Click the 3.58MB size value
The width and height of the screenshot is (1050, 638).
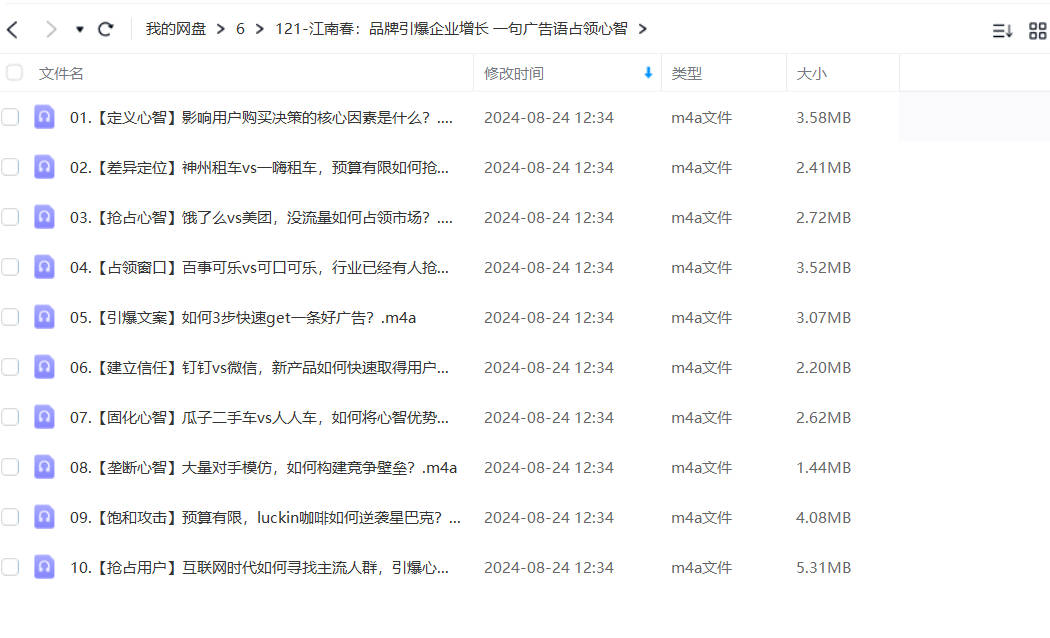823,118
